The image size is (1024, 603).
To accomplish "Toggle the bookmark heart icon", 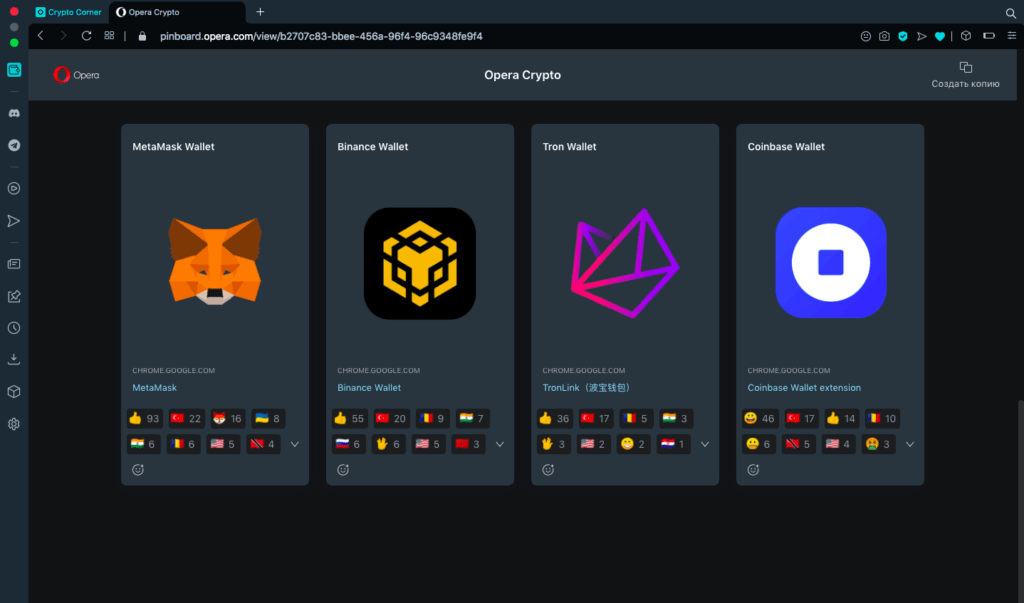I will [x=940, y=36].
